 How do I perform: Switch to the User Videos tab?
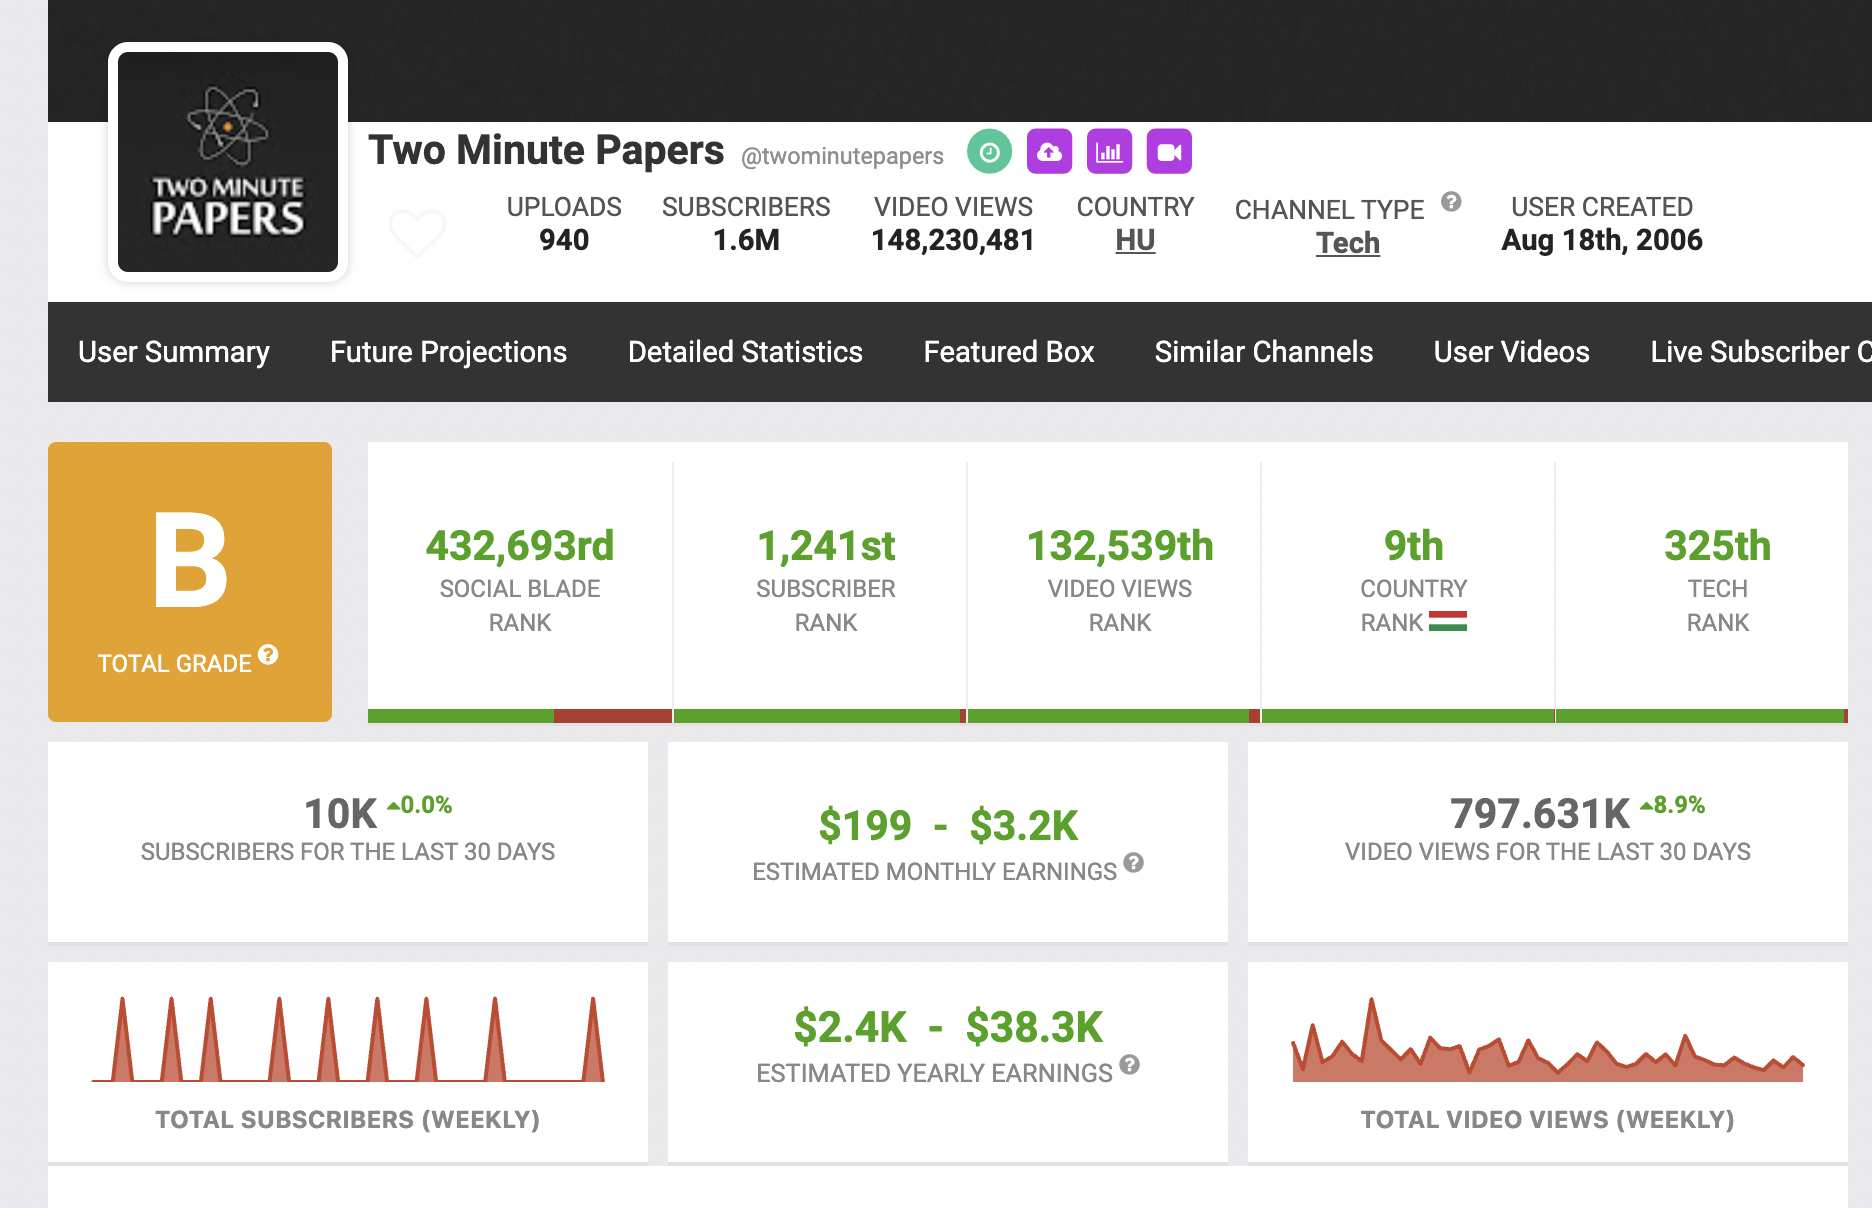tap(1512, 352)
